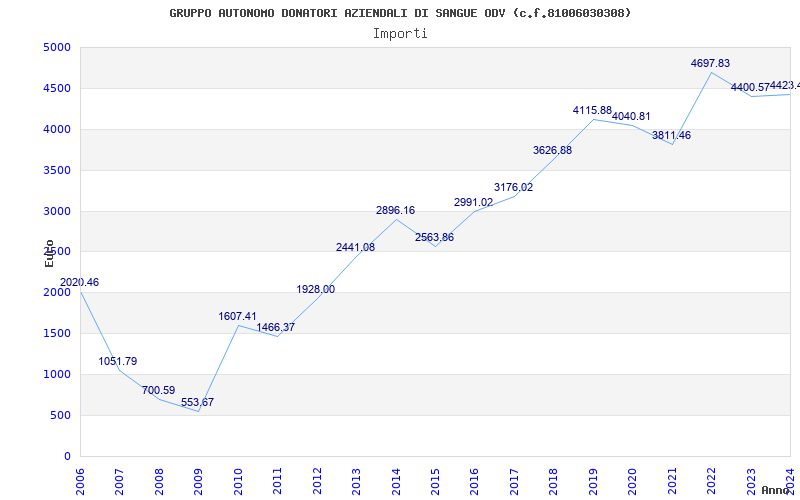Click the 4000 y-axis tick label
Image resolution: width=800 pixels, height=500 pixels.
pyautogui.click(x=57, y=129)
